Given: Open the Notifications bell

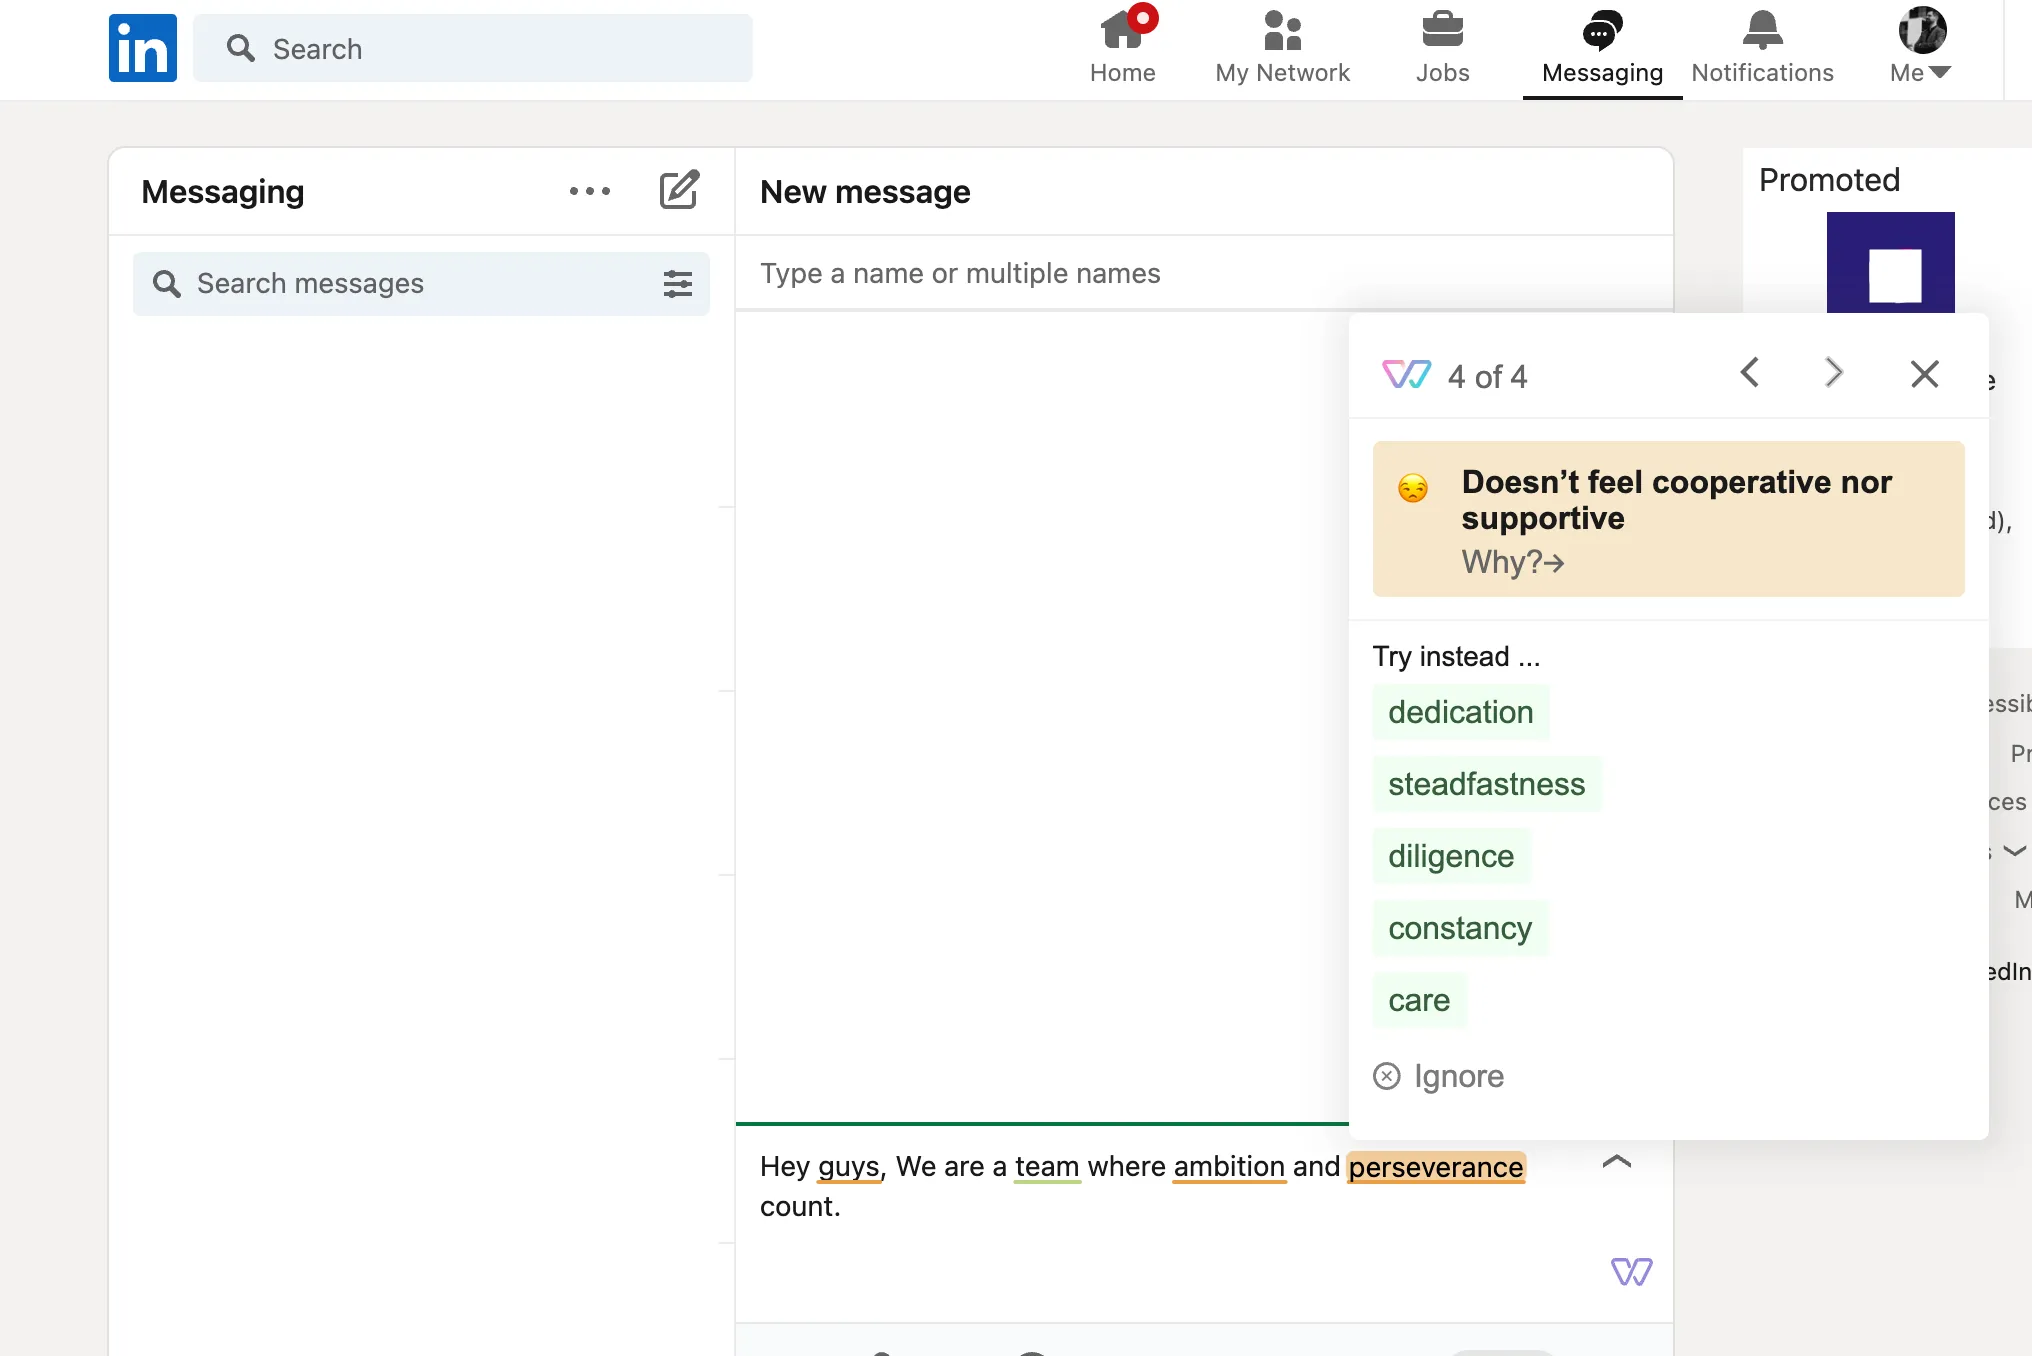Looking at the screenshot, I should click(x=1762, y=47).
